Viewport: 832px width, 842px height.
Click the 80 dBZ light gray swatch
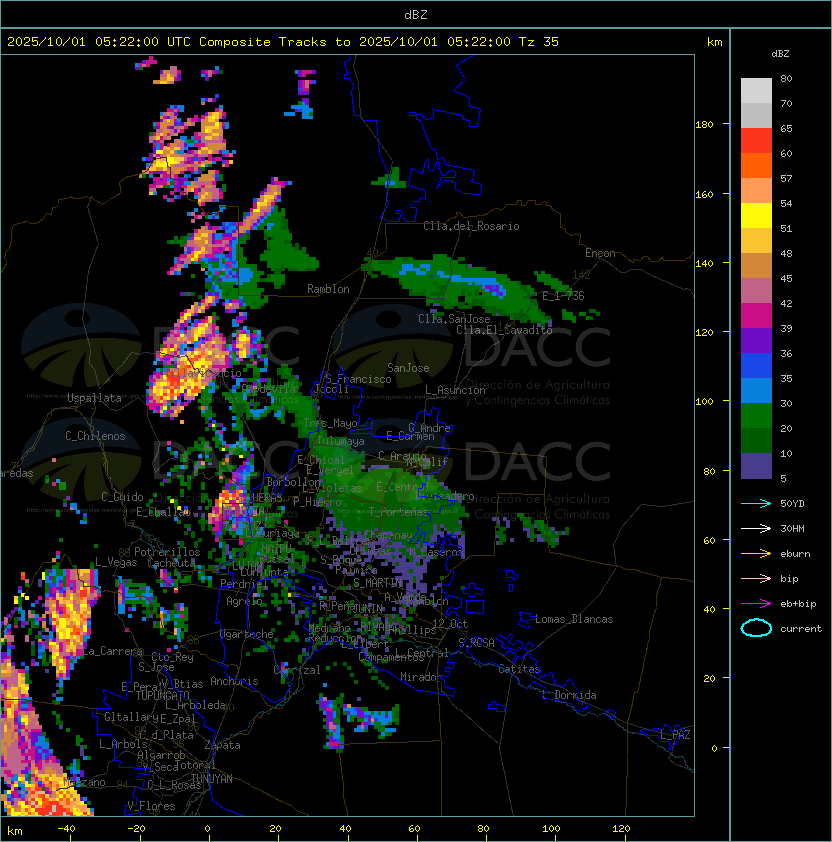(756, 90)
